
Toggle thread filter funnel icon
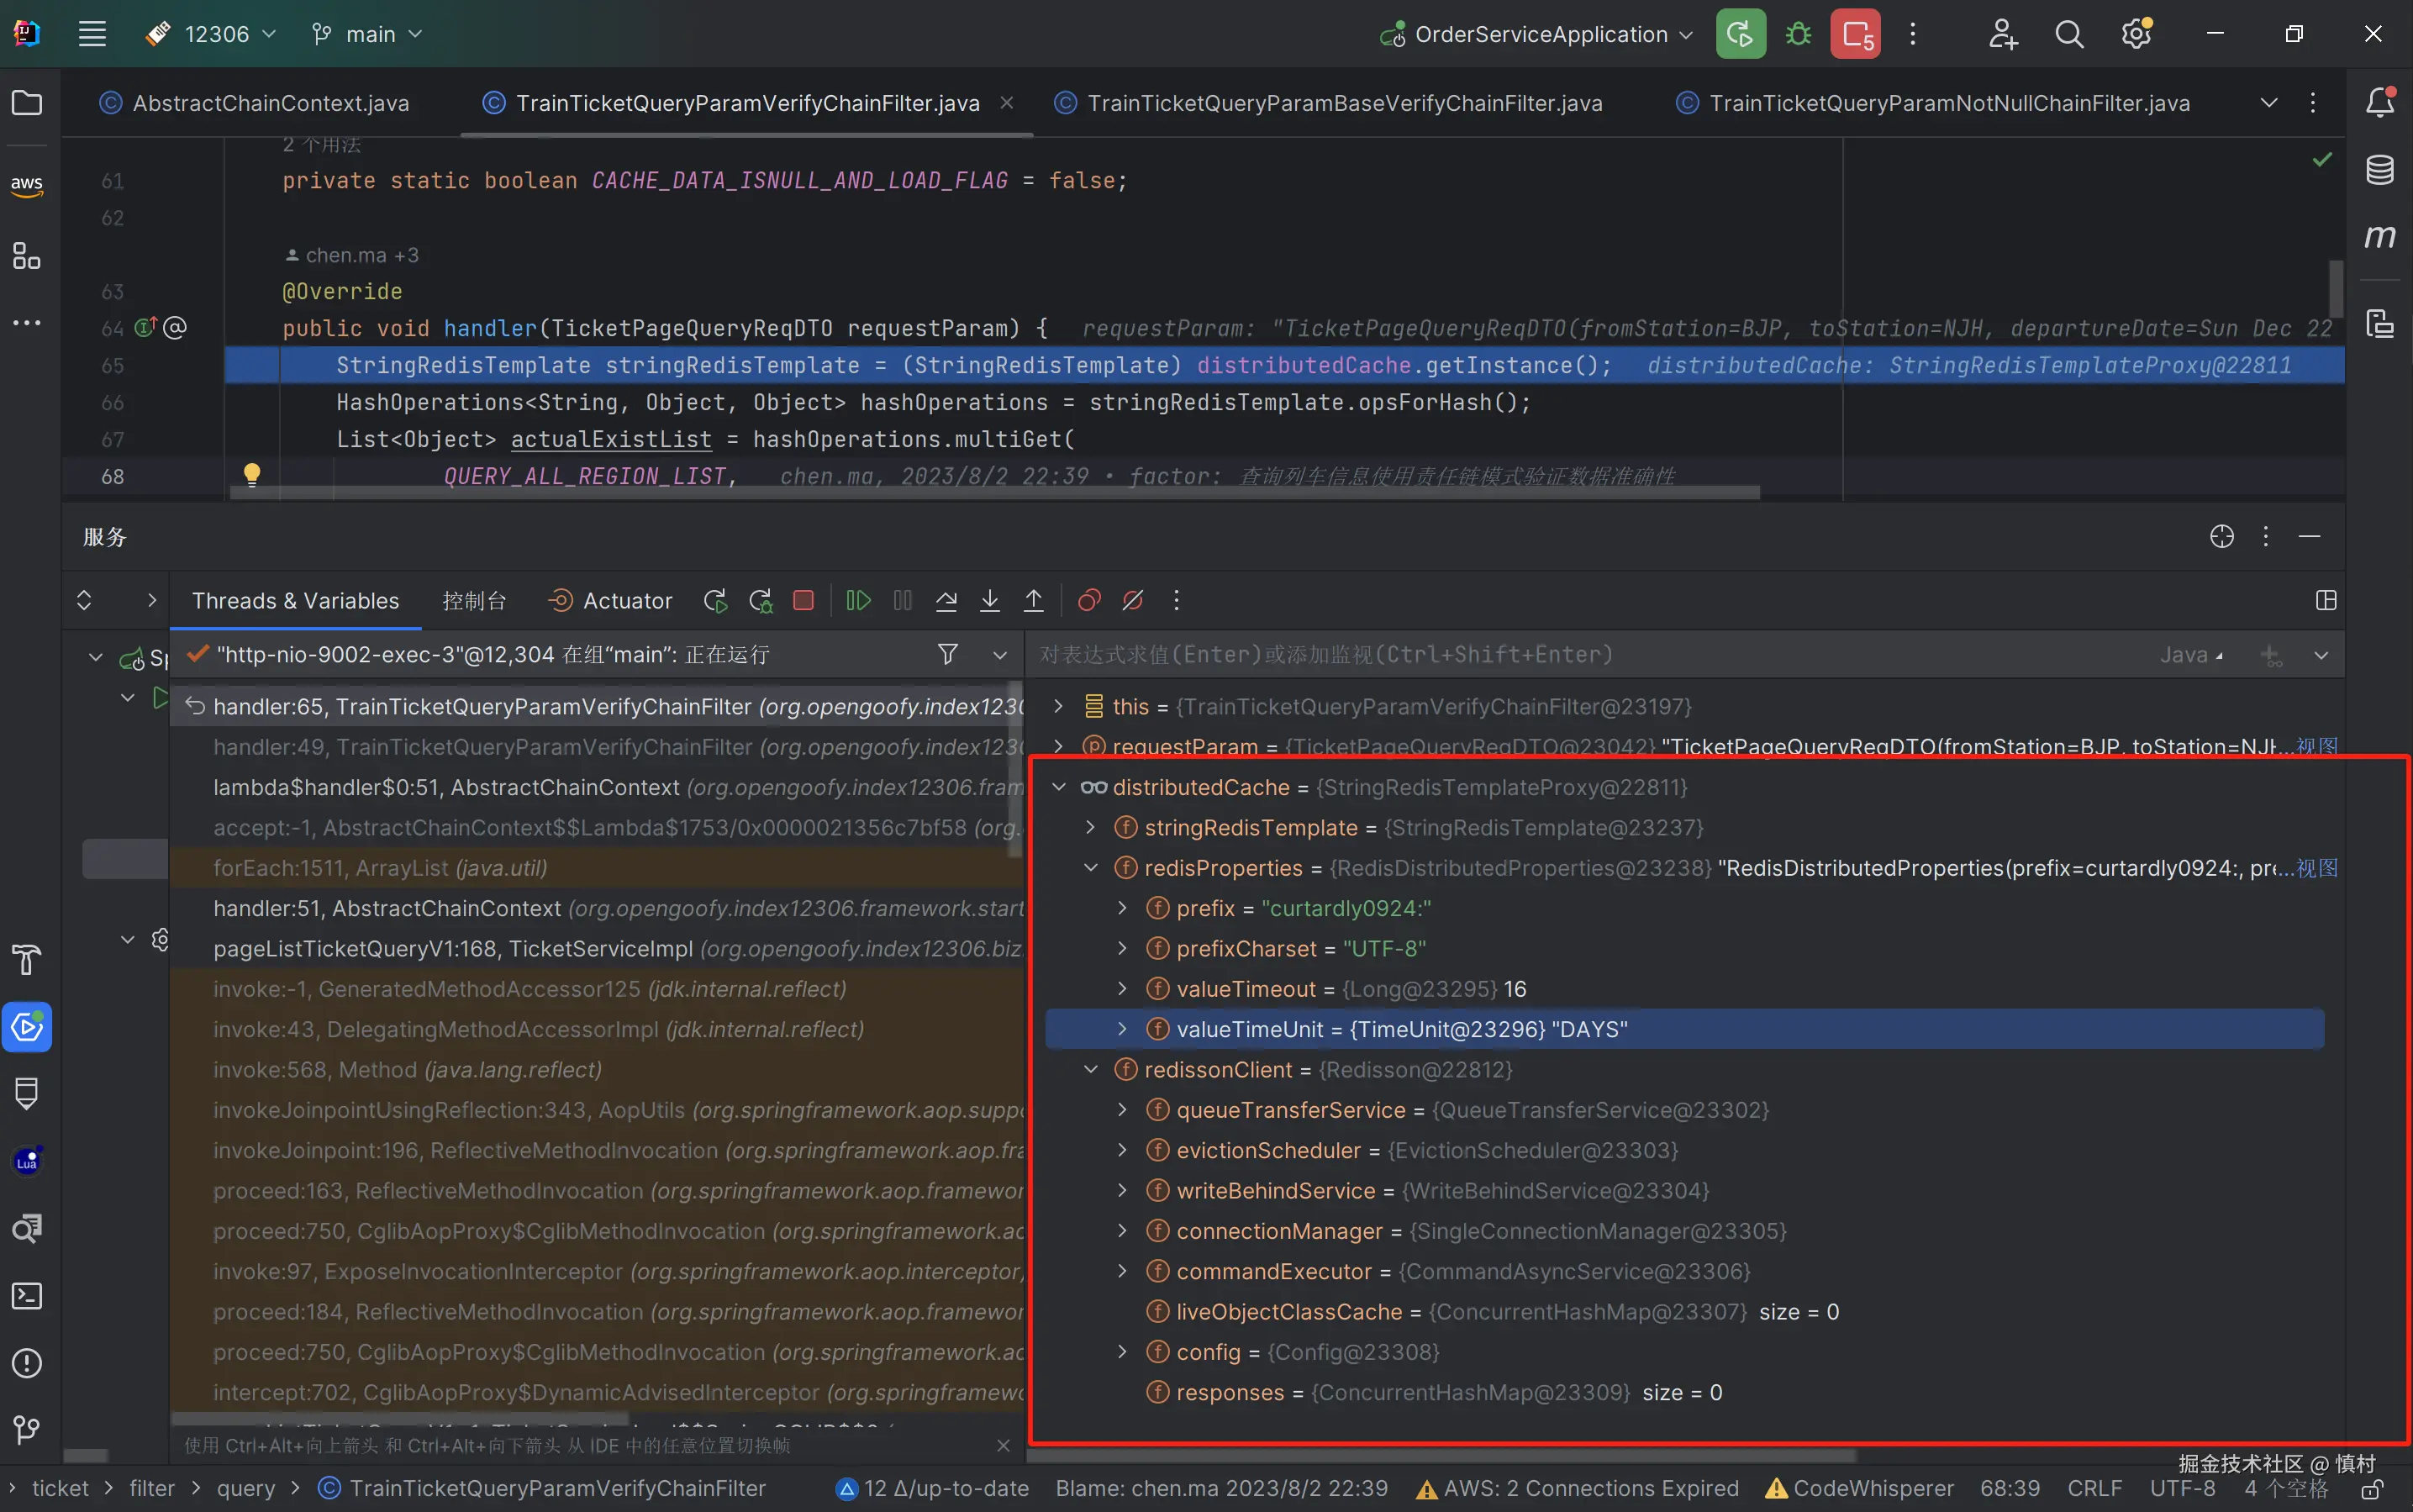[x=948, y=654]
